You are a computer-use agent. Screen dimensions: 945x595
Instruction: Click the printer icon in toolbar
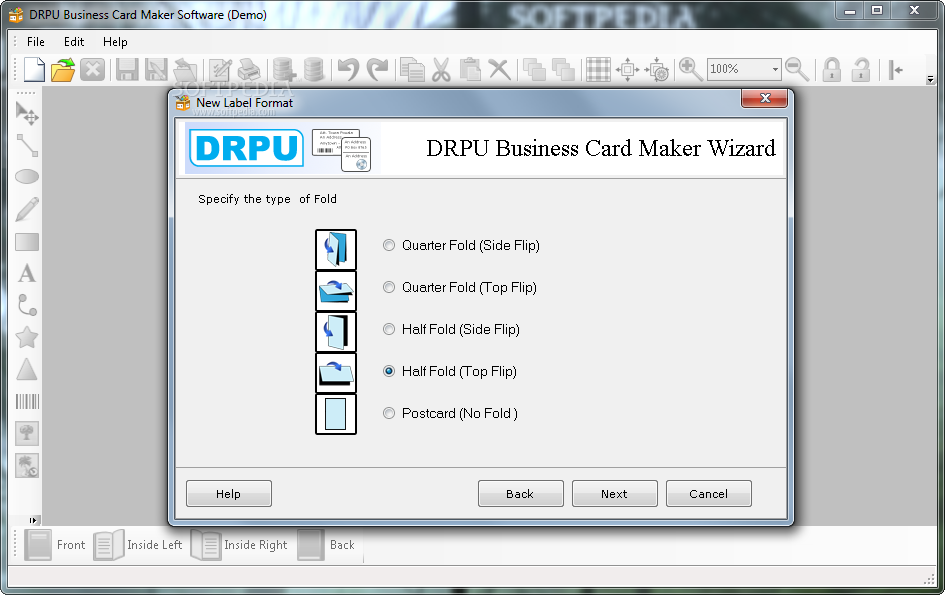tap(249, 69)
